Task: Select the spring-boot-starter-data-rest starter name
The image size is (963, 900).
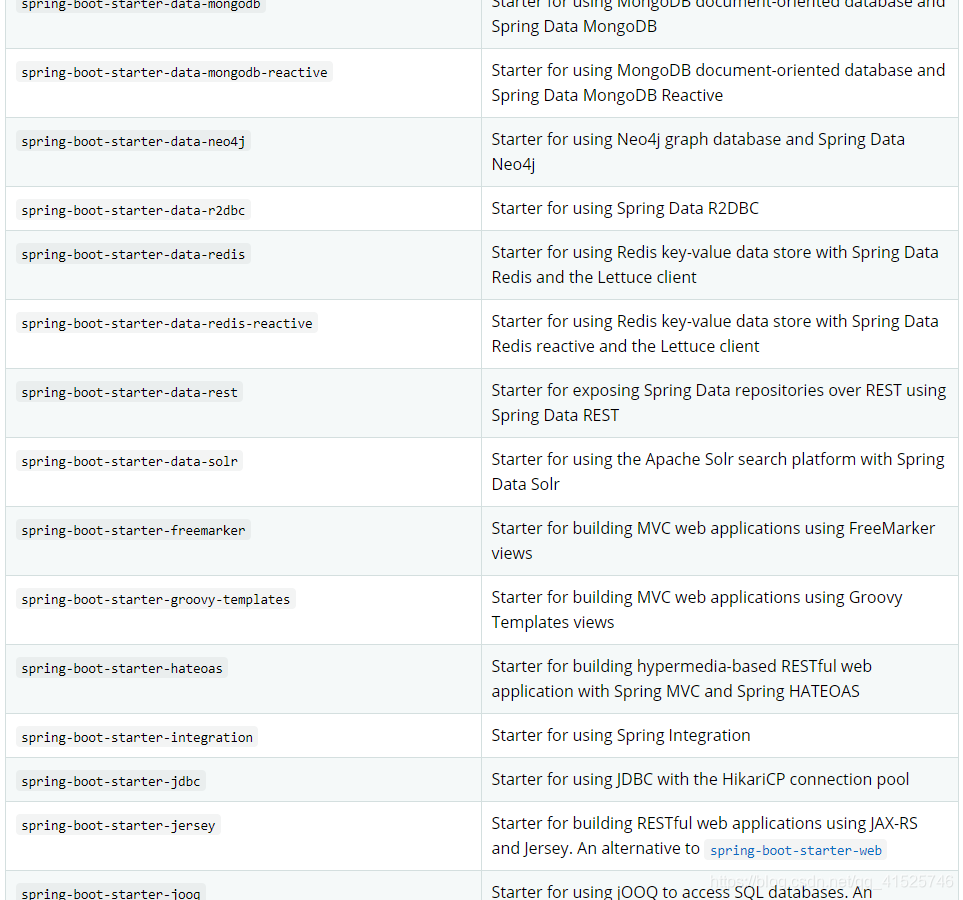Action: pos(129,392)
